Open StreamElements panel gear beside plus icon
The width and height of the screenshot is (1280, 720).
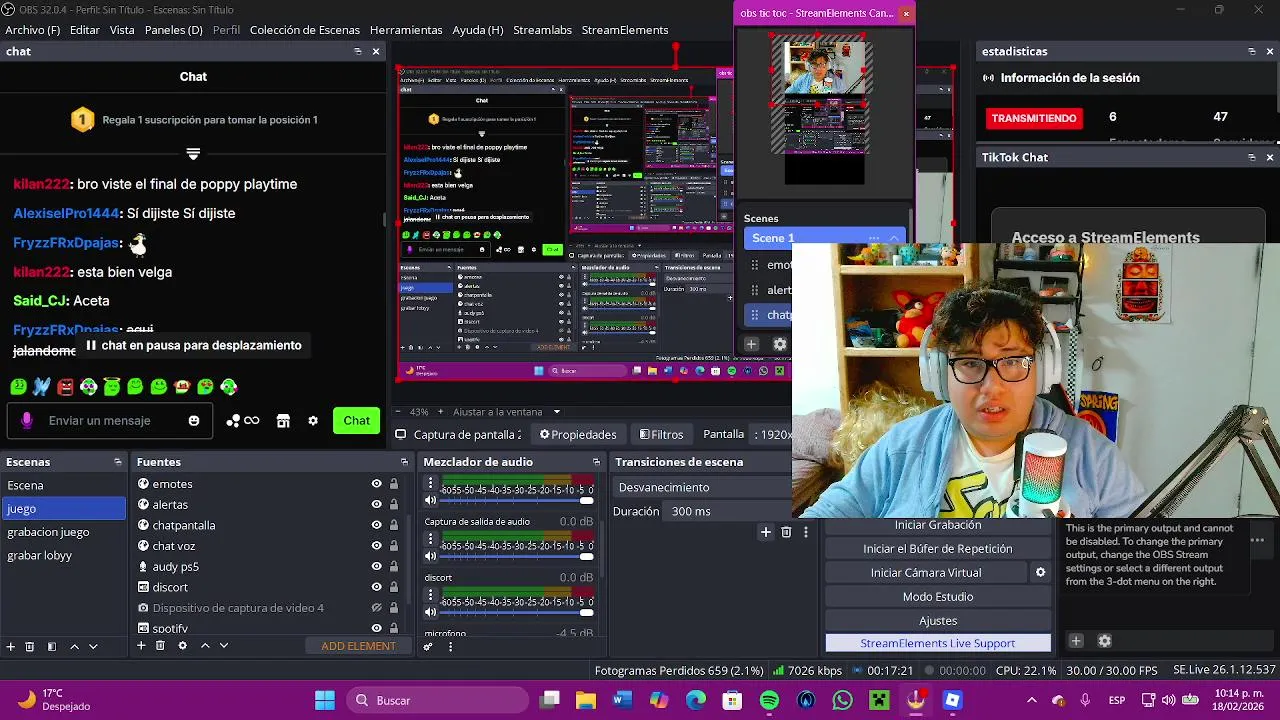click(x=1105, y=641)
